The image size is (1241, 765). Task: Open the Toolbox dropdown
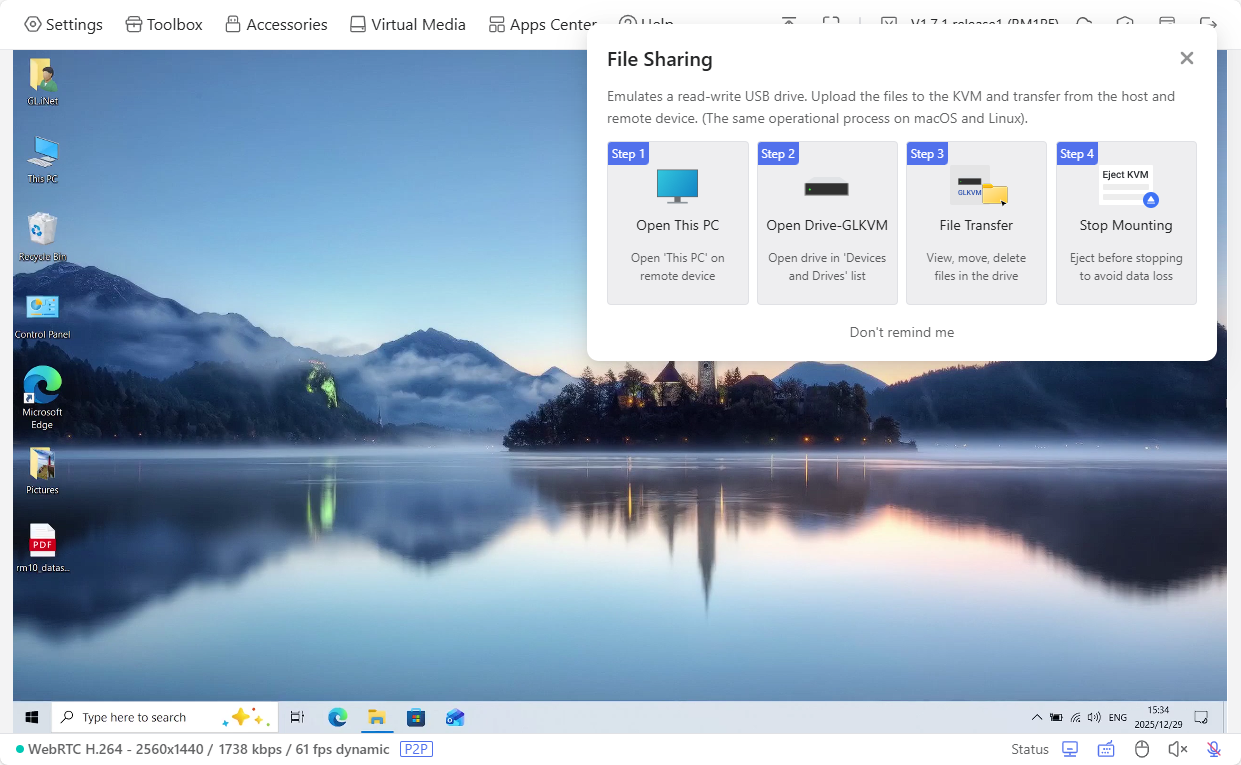163,23
